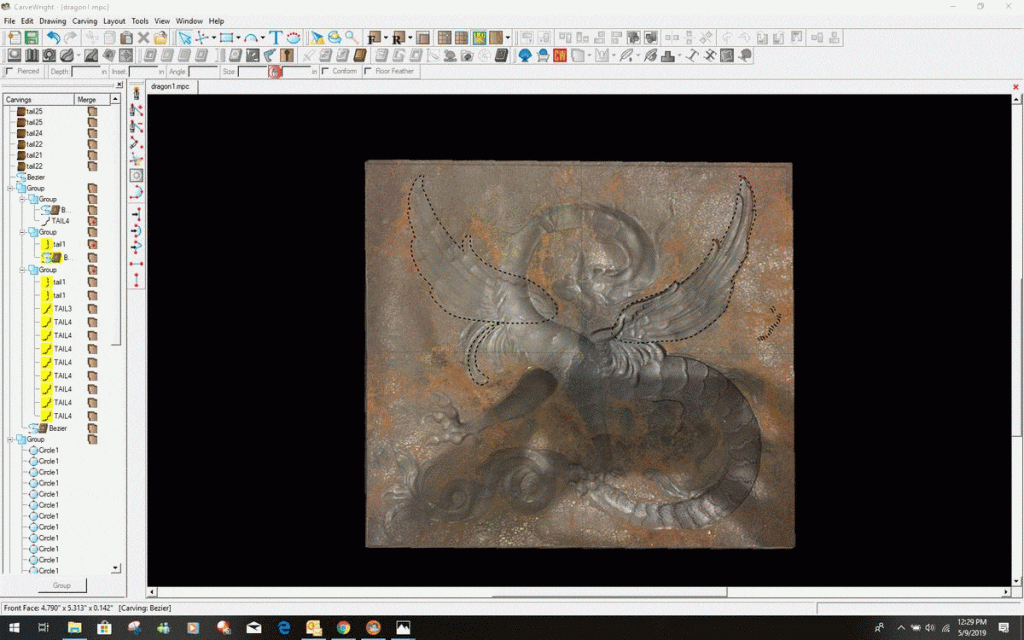Click the Depth input field
This screenshot has width=1024, height=640.
tap(86, 72)
